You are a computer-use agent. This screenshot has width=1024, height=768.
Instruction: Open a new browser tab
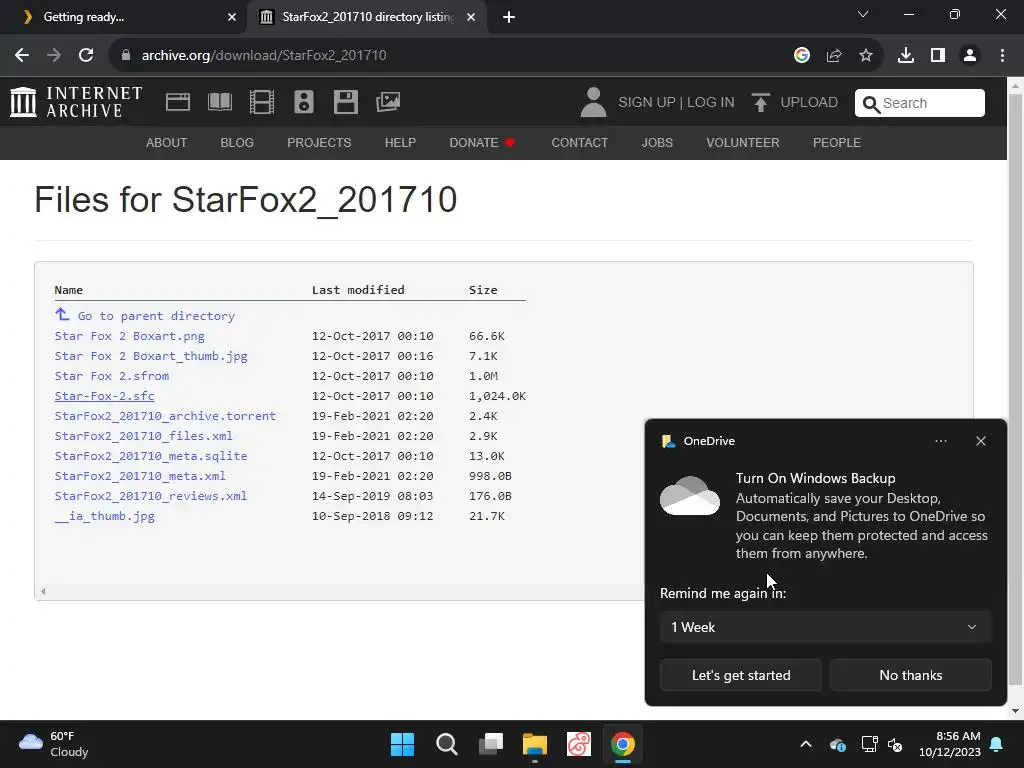tap(509, 17)
